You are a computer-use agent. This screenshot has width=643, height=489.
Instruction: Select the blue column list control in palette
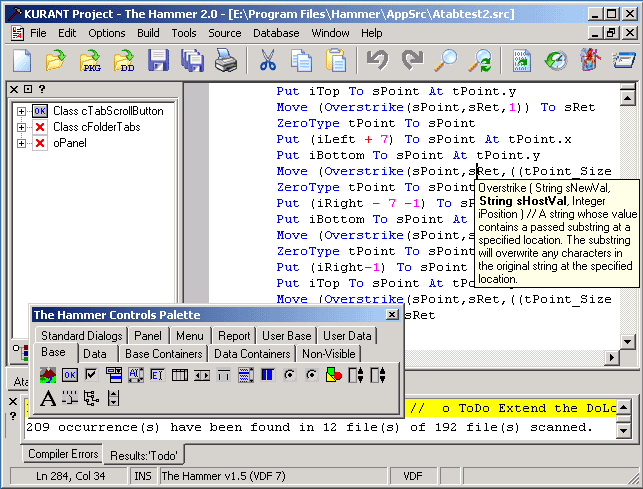[x=267, y=375]
